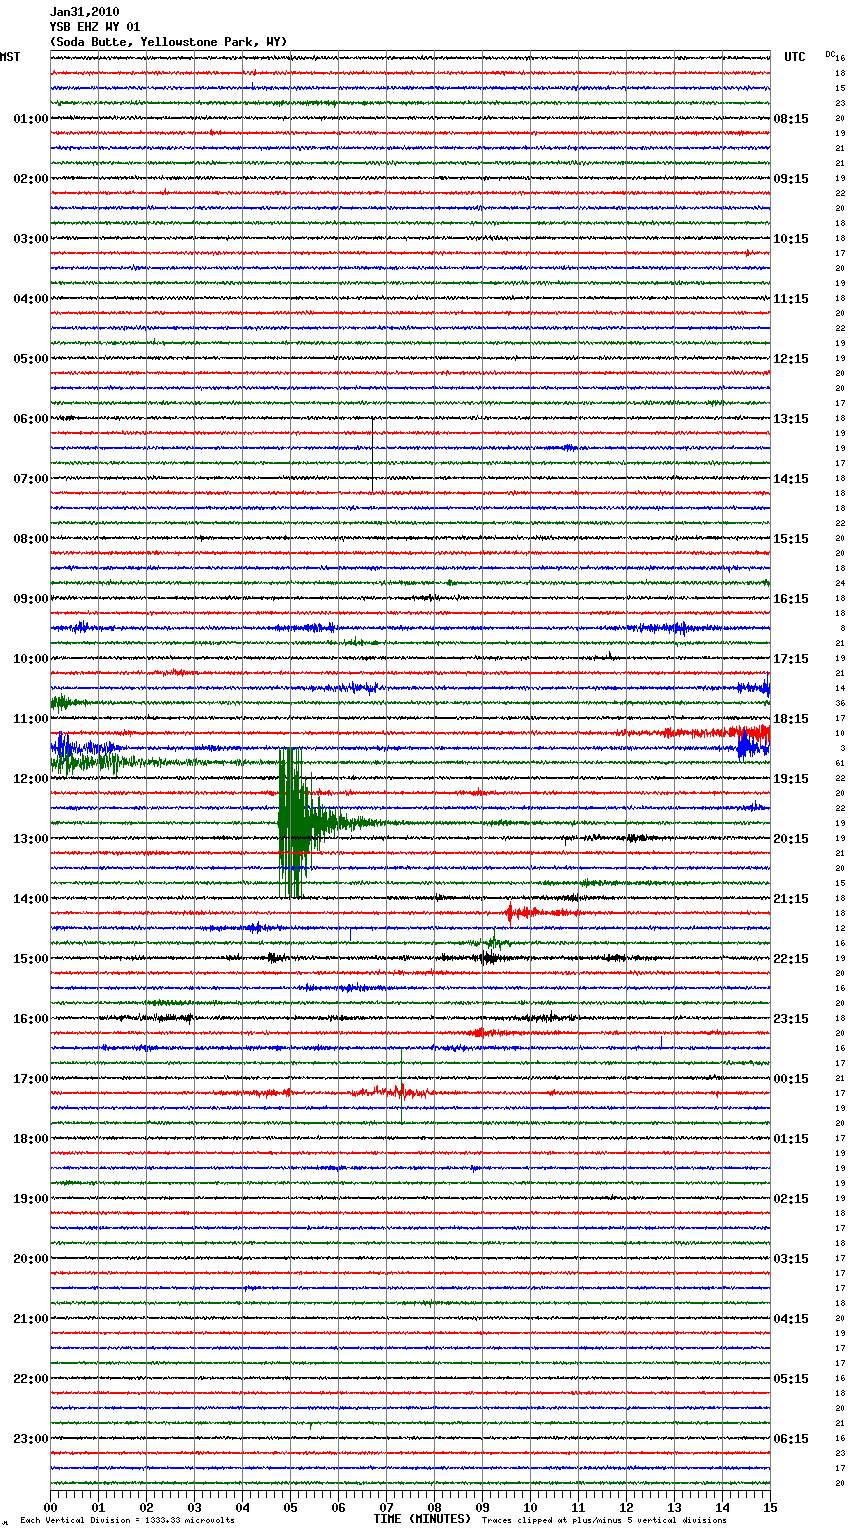Click the 'UTC' timezone header
The height and width of the screenshot is (1534, 850).
pos(794,57)
